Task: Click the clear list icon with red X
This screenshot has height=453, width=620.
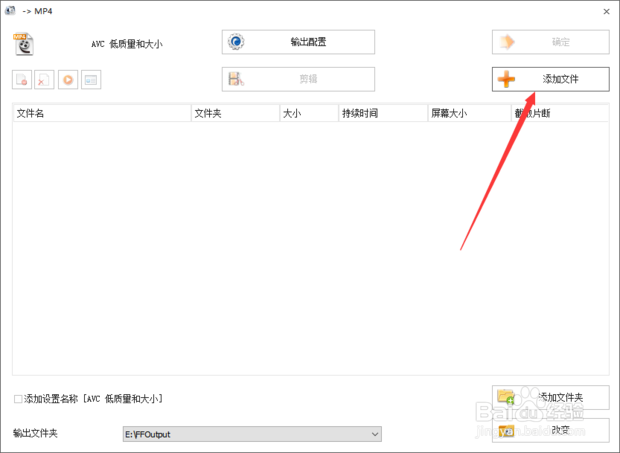Action: (x=44, y=80)
